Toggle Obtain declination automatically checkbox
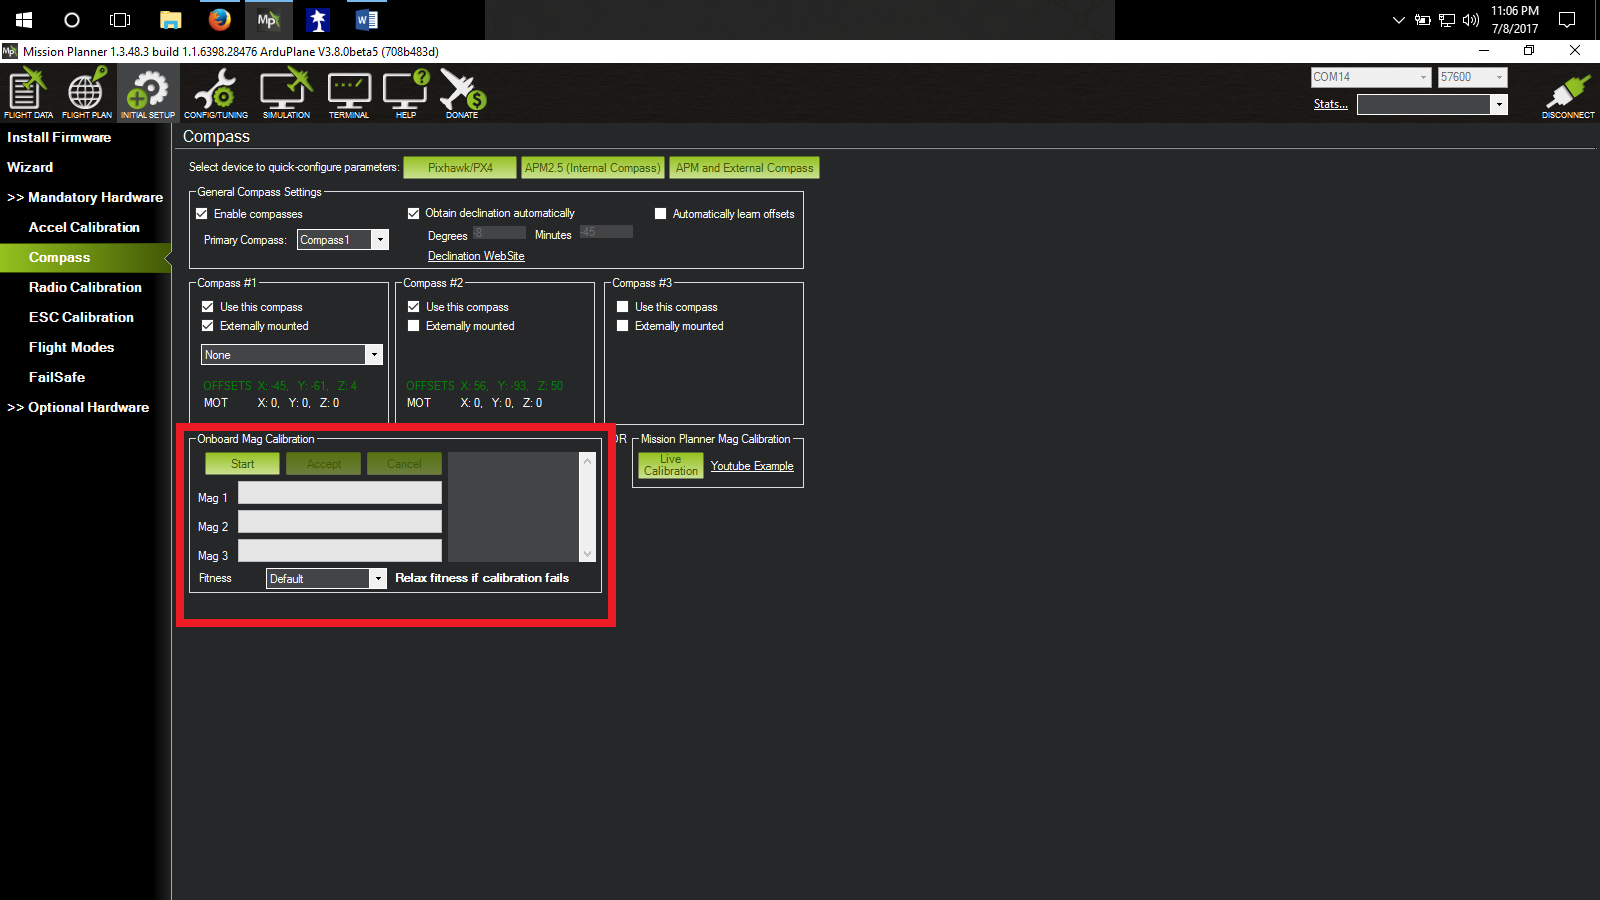Screen dimensions: 1600x900 pyautogui.click(x=413, y=213)
